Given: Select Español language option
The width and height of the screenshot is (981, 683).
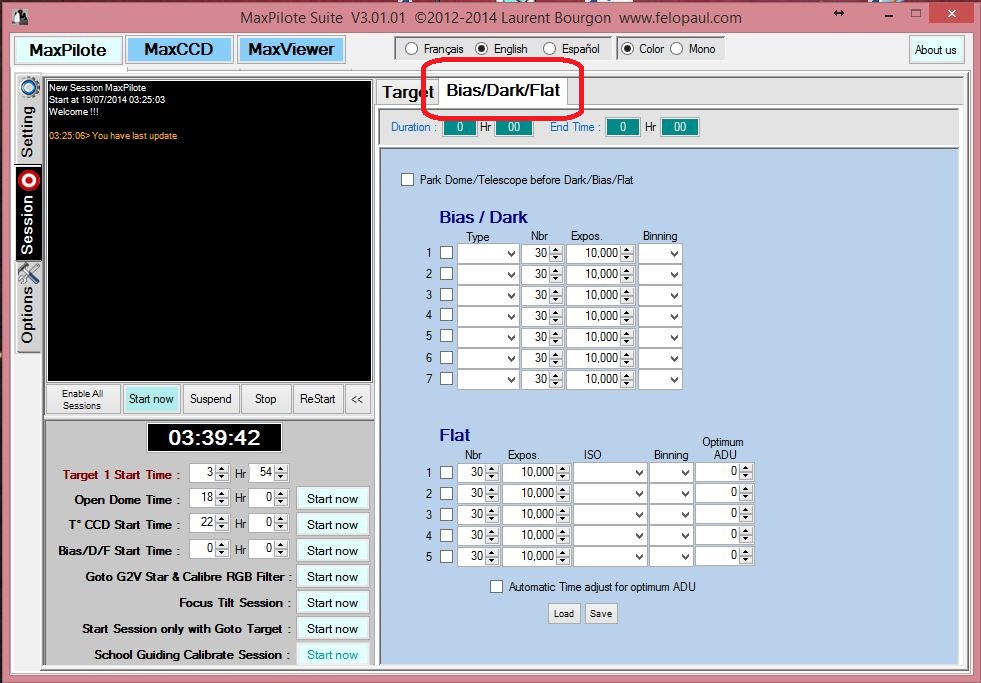Looking at the screenshot, I should 571,49.
